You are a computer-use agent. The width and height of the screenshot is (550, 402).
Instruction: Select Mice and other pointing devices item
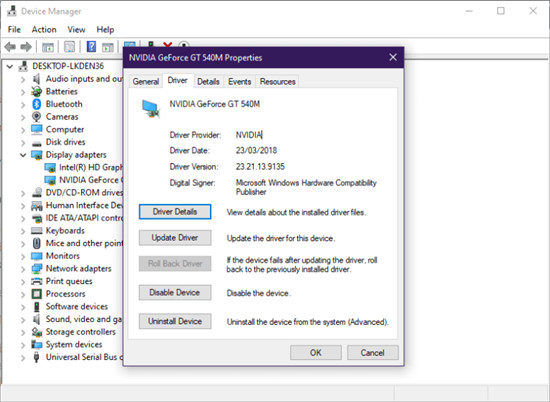click(84, 243)
